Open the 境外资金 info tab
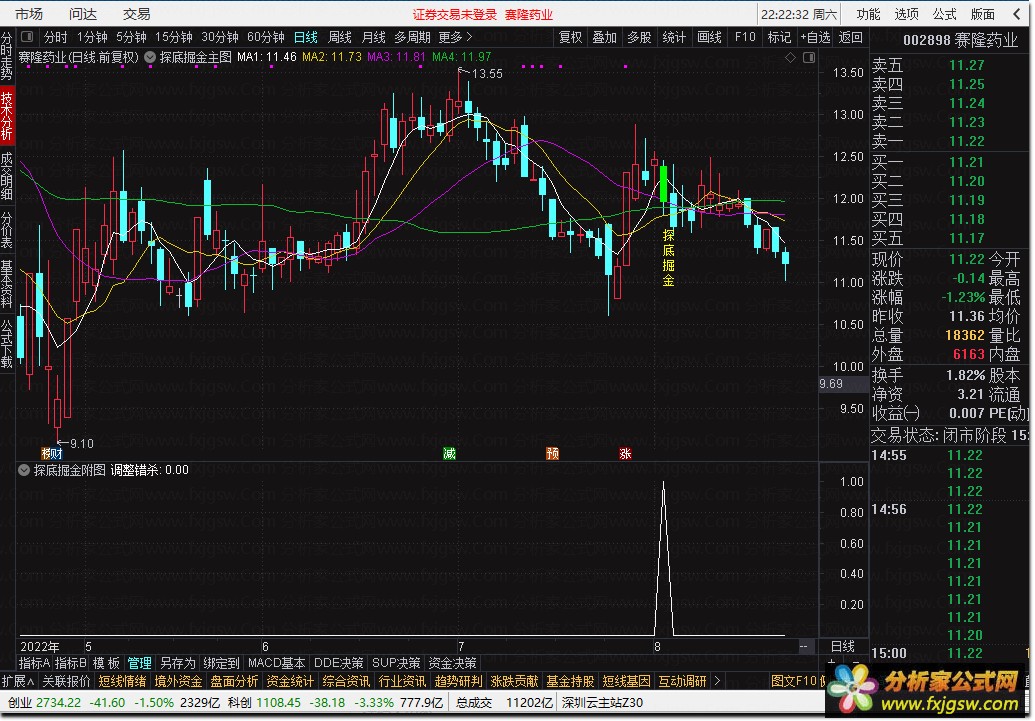 [178, 681]
